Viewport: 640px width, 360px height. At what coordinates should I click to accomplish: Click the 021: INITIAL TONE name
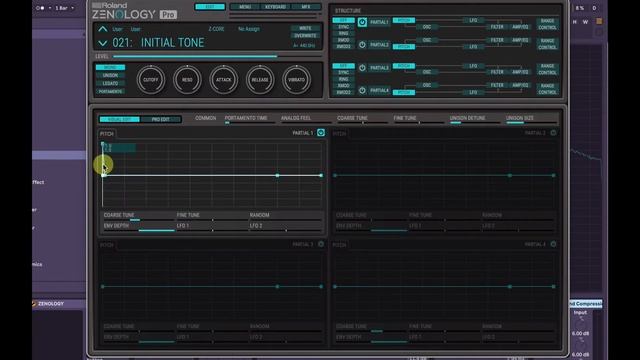[158, 43]
